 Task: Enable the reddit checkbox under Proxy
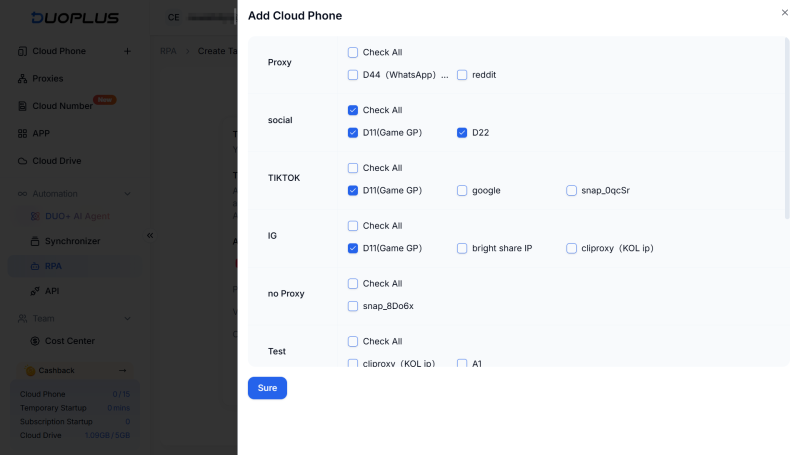coord(462,75)
